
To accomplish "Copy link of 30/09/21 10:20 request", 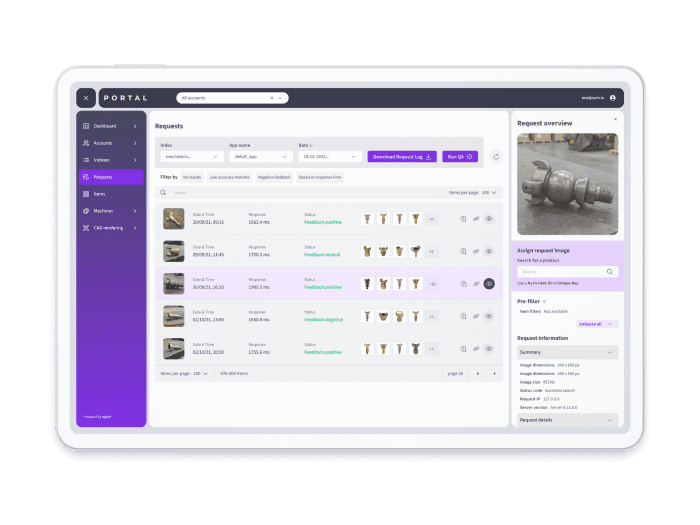I will (x=476, y=284).
